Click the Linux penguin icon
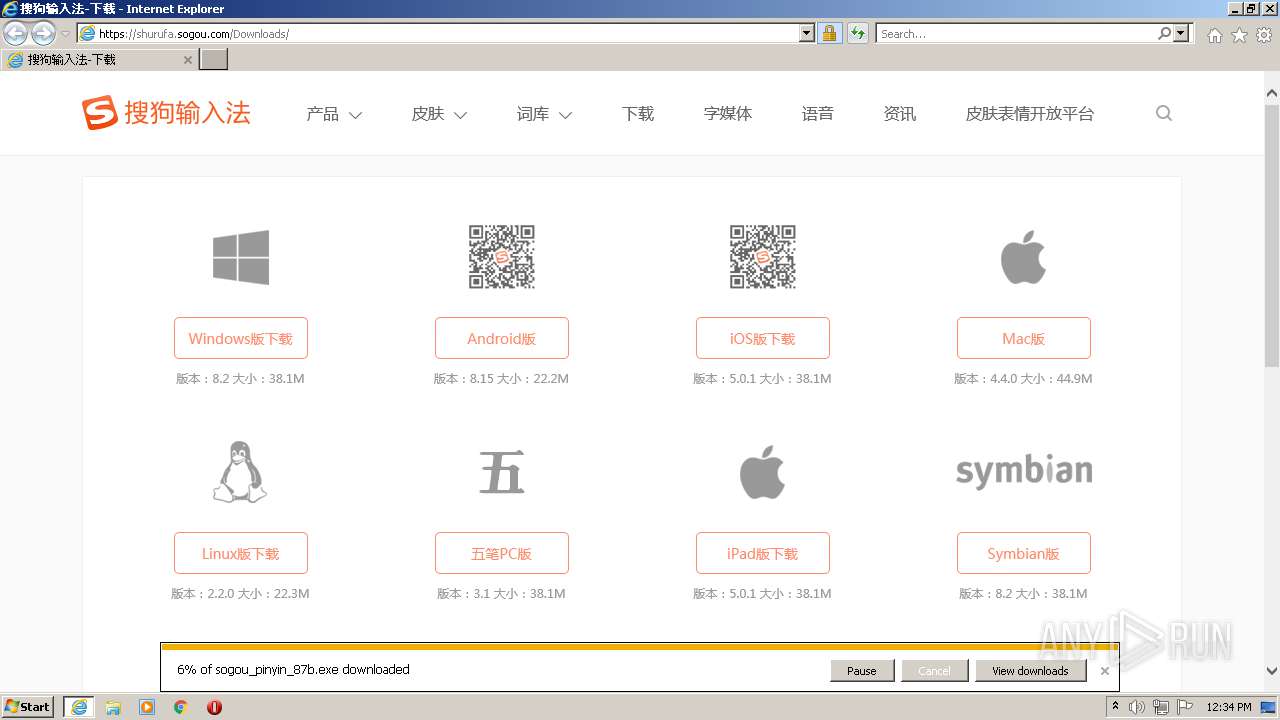This screenshot has width=1280, height=720. coord(241,472)
